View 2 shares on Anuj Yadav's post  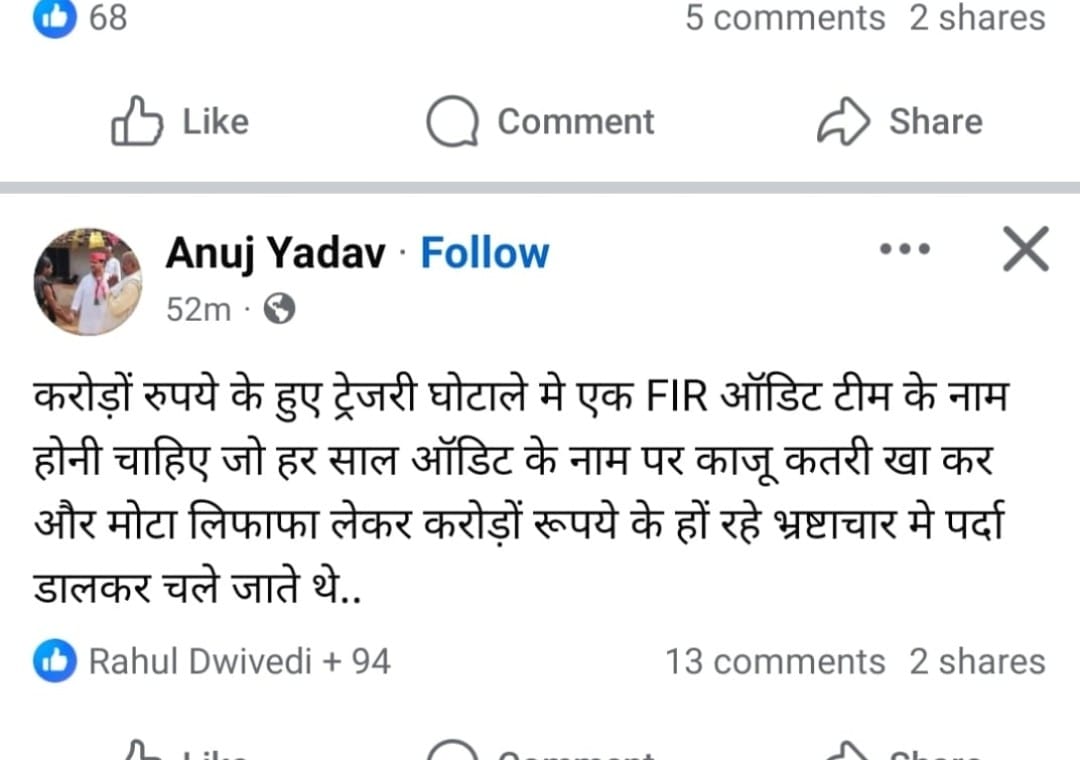click(x=977, y=661)
